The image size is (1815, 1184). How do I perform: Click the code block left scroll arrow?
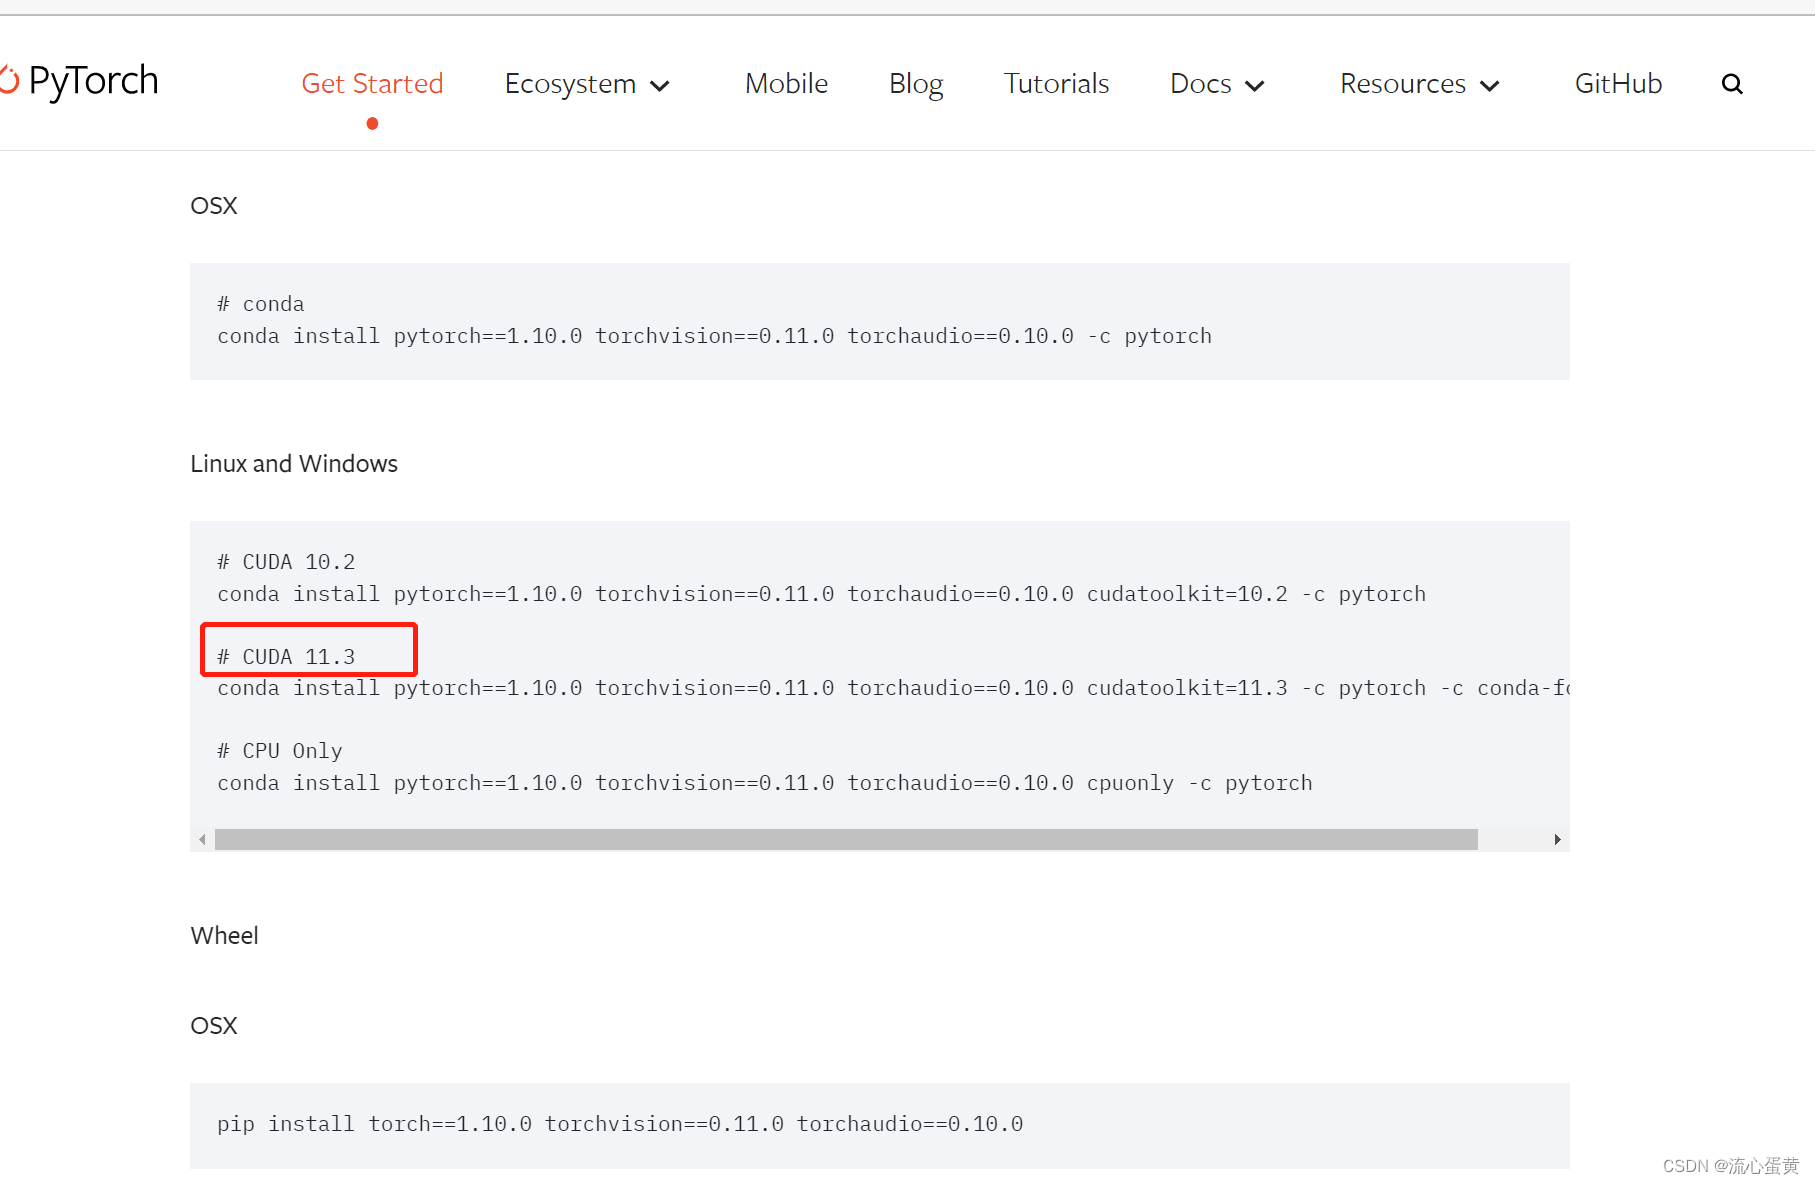click(x=203, y=839)
